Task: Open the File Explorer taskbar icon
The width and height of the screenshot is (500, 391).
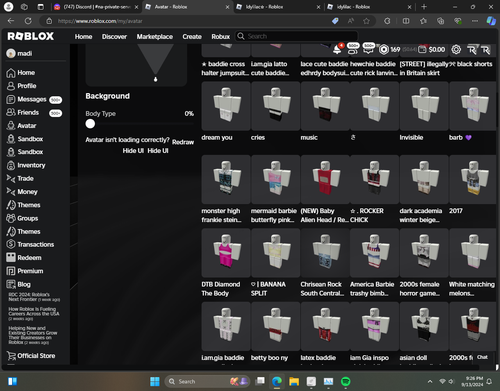Action: click(294, 381)
